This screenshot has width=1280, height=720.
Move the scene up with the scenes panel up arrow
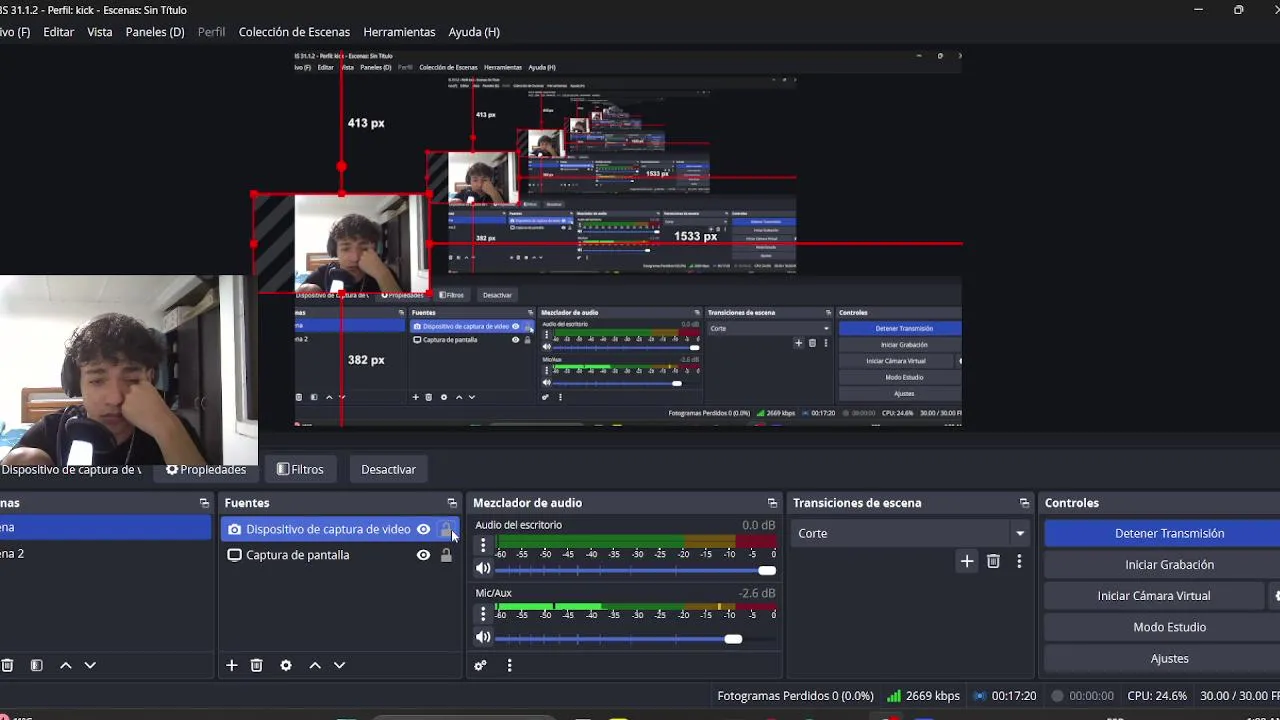66,665
